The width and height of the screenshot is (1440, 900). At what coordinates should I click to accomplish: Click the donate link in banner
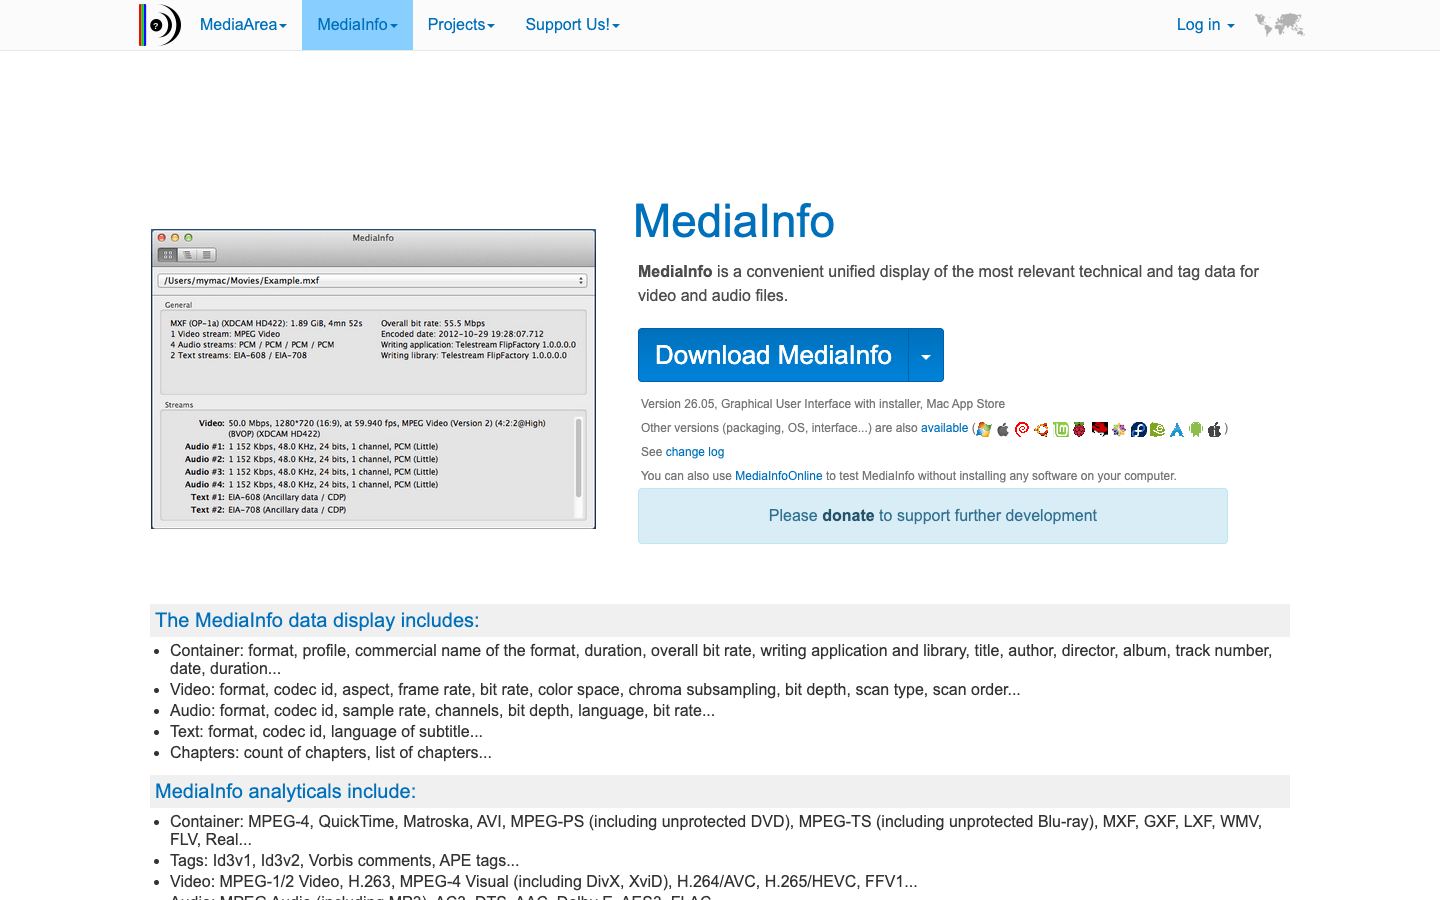click(848, 516)
